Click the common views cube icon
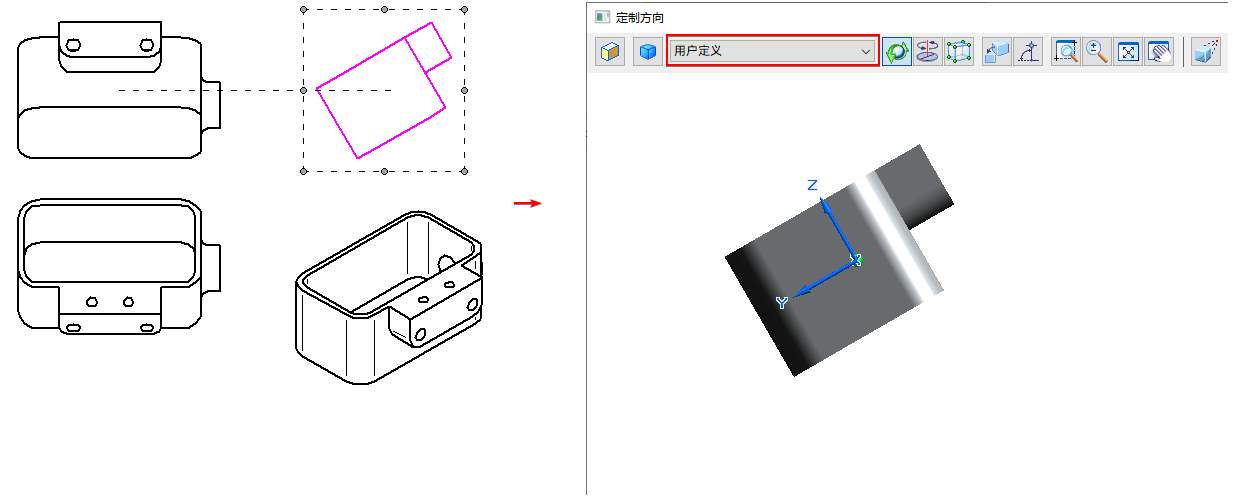 pyautogui.click(x=610, y=52)
